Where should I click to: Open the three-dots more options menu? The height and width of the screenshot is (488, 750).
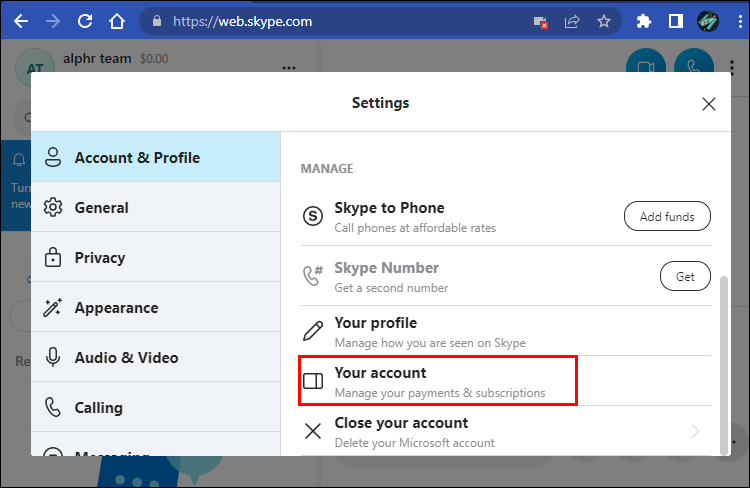tap(289, 67)
